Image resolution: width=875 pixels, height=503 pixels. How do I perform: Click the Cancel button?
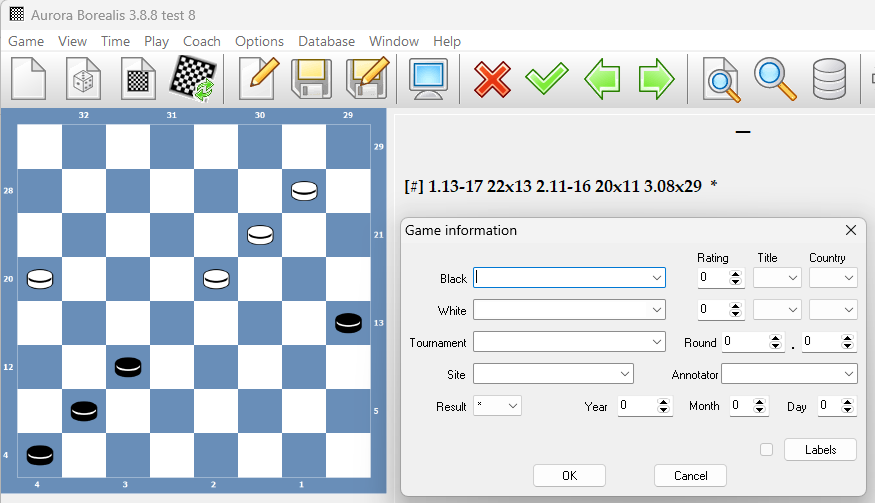point(690,476)
